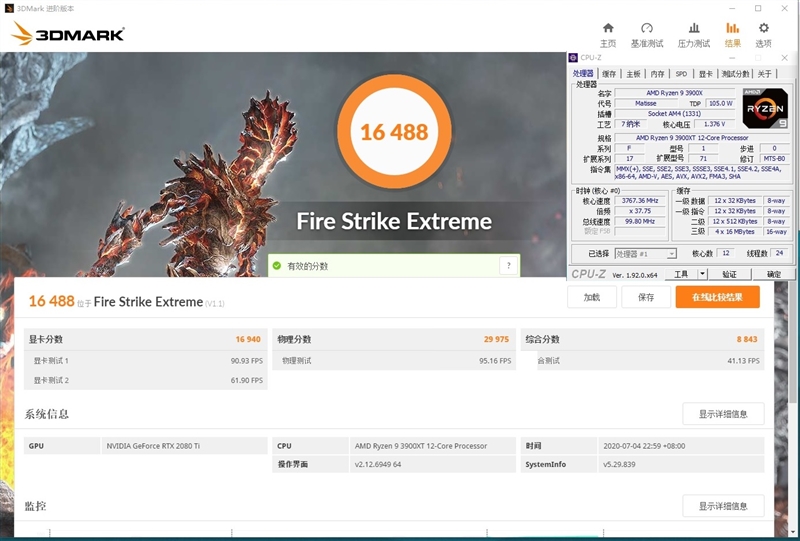
Task: Click the 验证 button in CPU-Z
Action: tap(729, 274)
